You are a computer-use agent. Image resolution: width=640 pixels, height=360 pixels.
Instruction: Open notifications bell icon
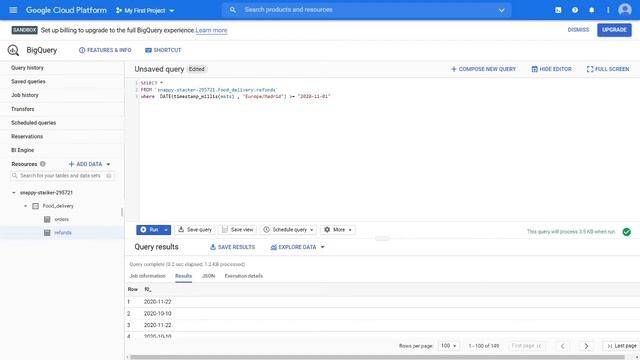[591, 10]
